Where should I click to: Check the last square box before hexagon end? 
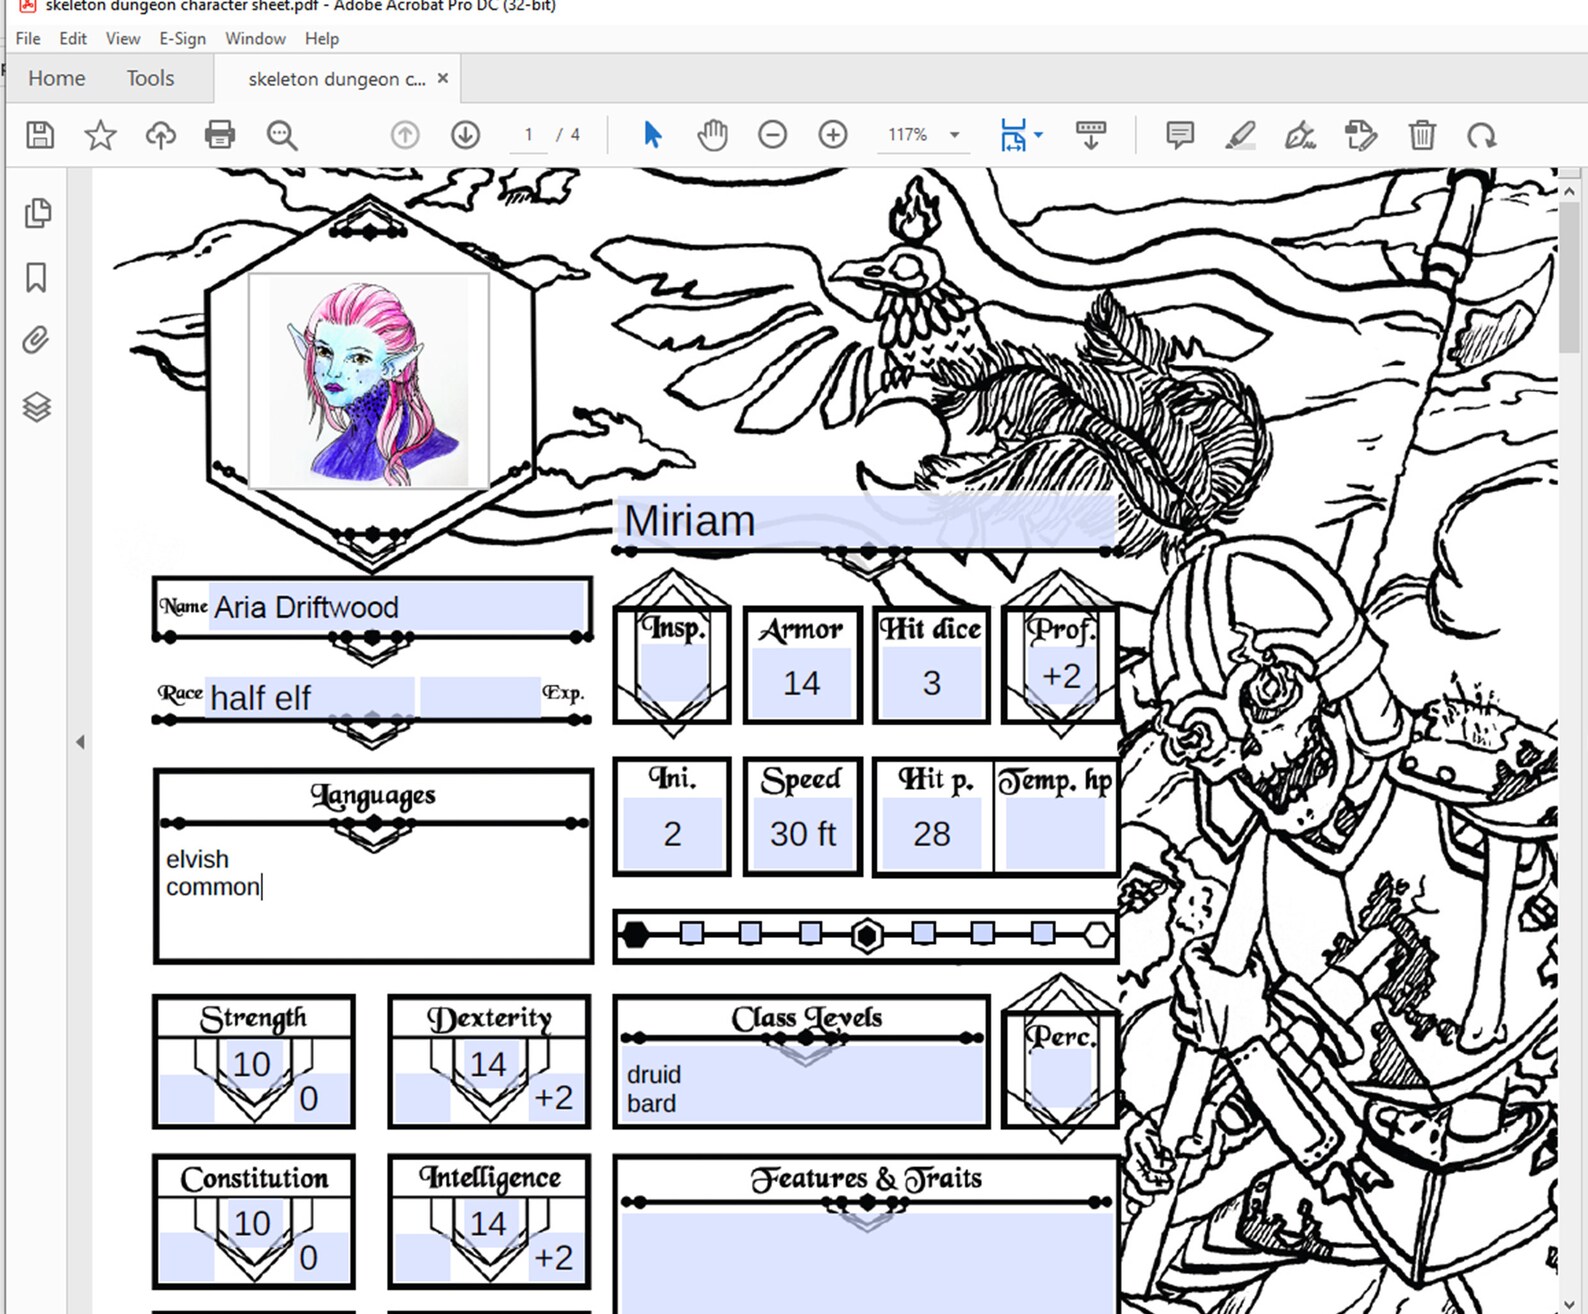1043,934
